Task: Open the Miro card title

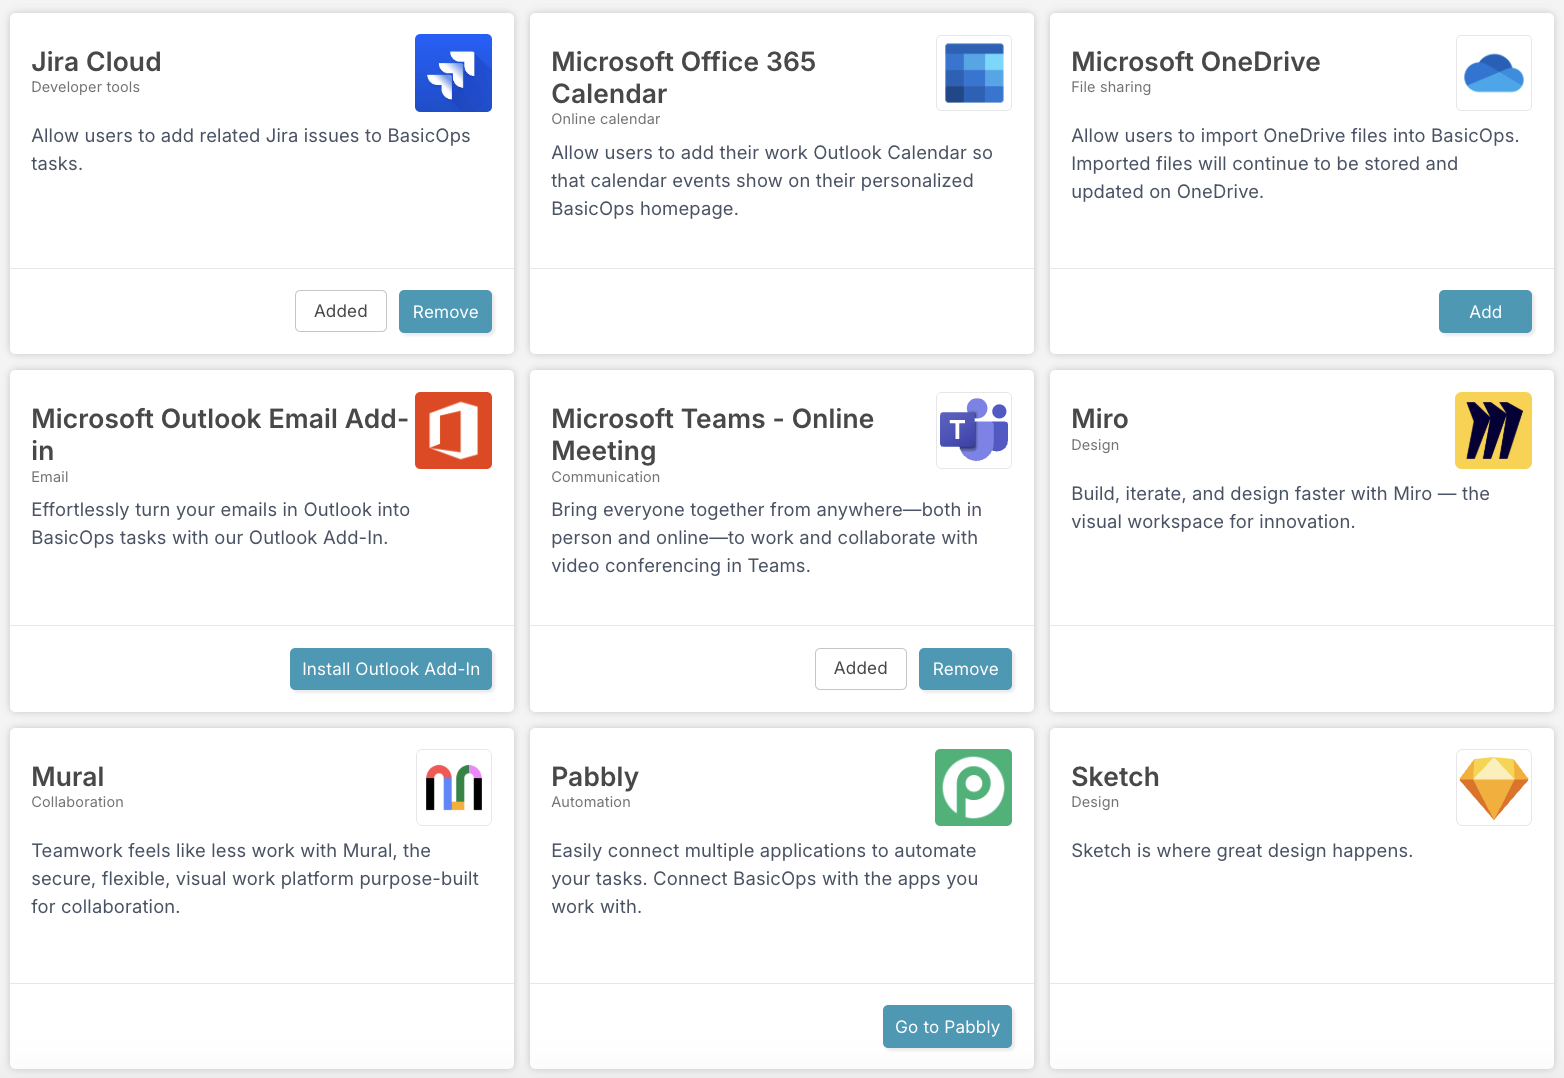Action: [1099, 419]
